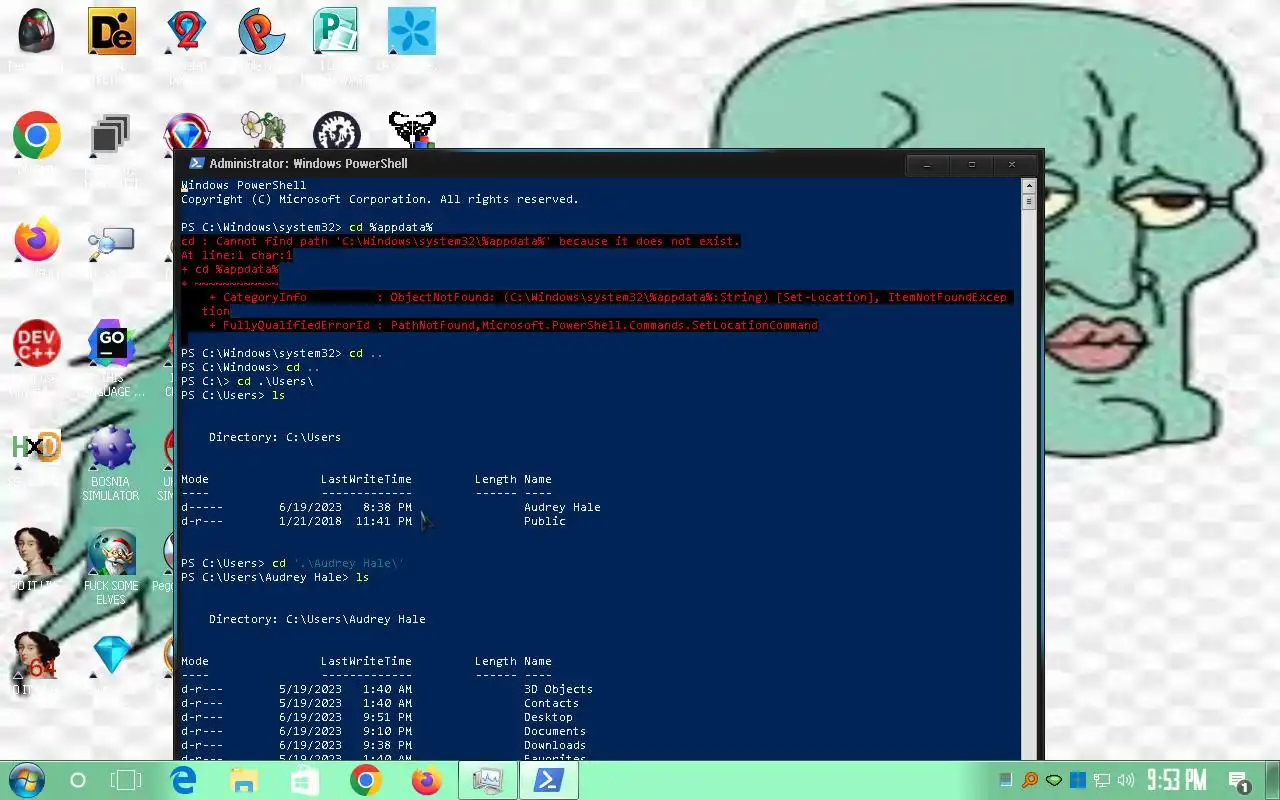Open the blue flower app desktop icon
This screenshot has width=1280, height=800.
[x=411, y=32]
